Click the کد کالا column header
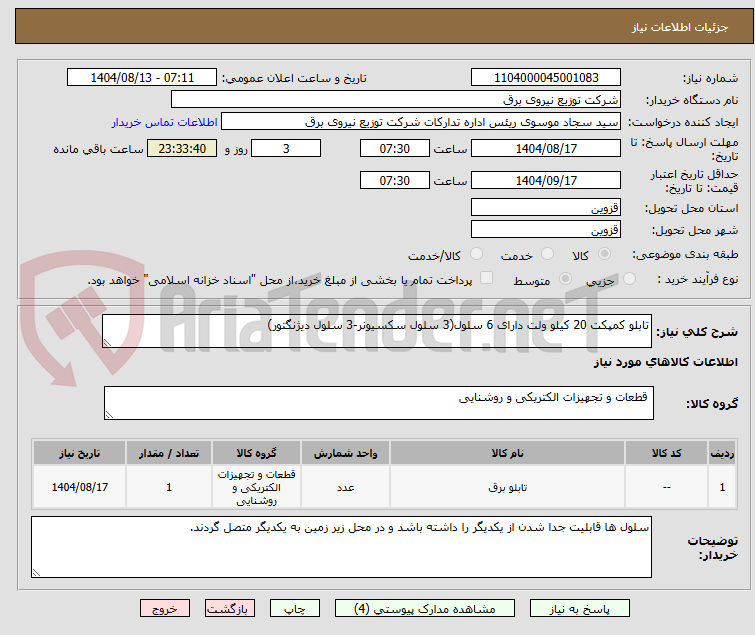Viewport: 755px width, 635px height. click(x=666, y=453)
